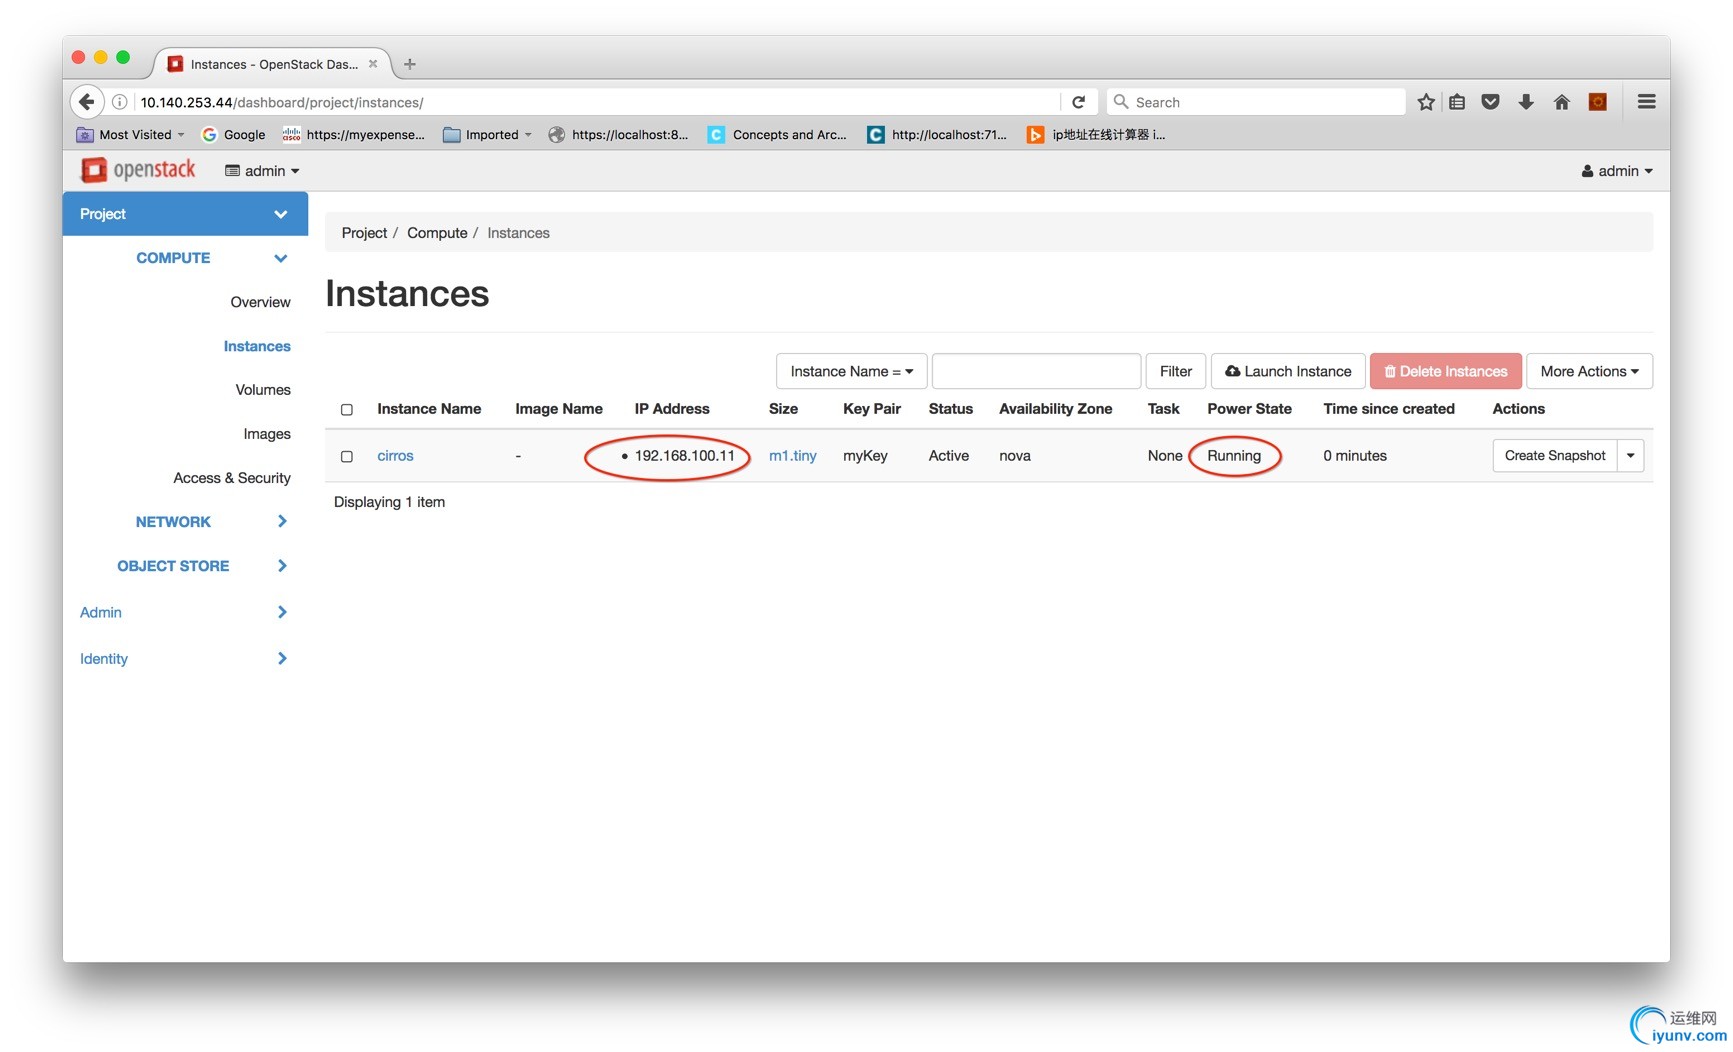The width and height of the screenshot is (1733, 1052).
Task: Click the Time since created column header
Action: pyautogui.click(x=1389, y=409)
